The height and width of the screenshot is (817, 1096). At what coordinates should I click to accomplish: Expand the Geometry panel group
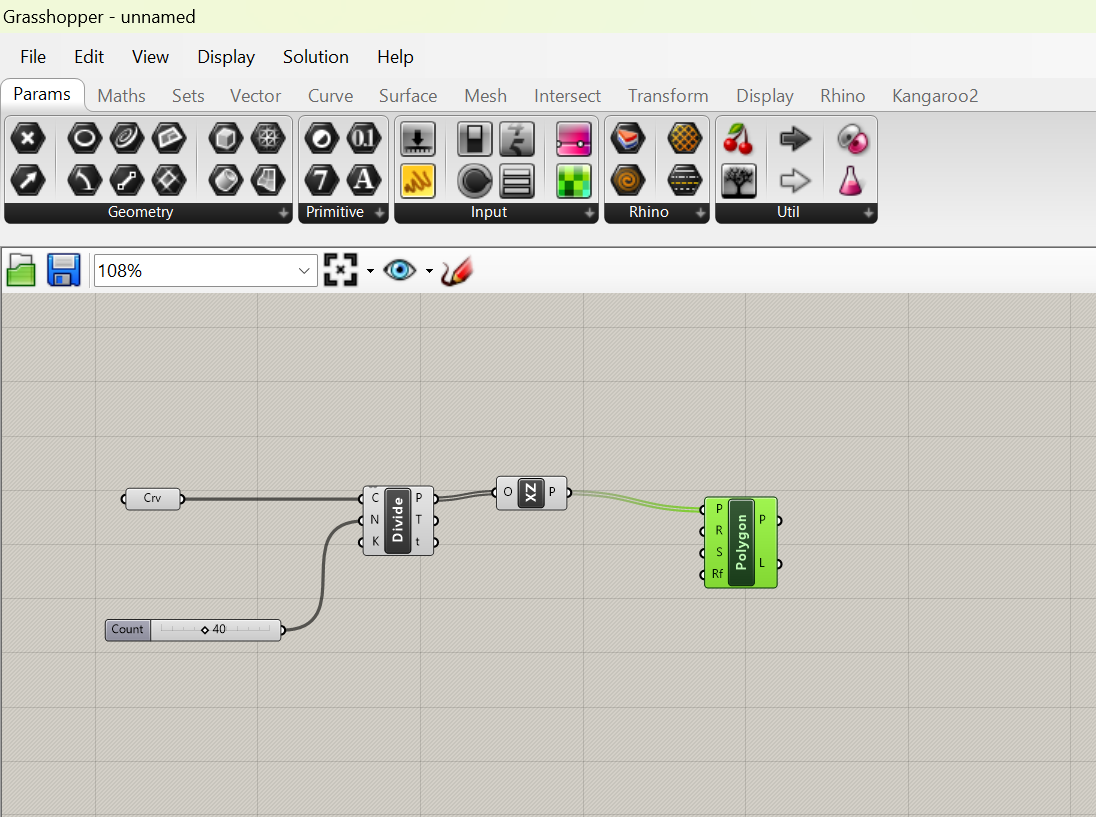point(283,213)
